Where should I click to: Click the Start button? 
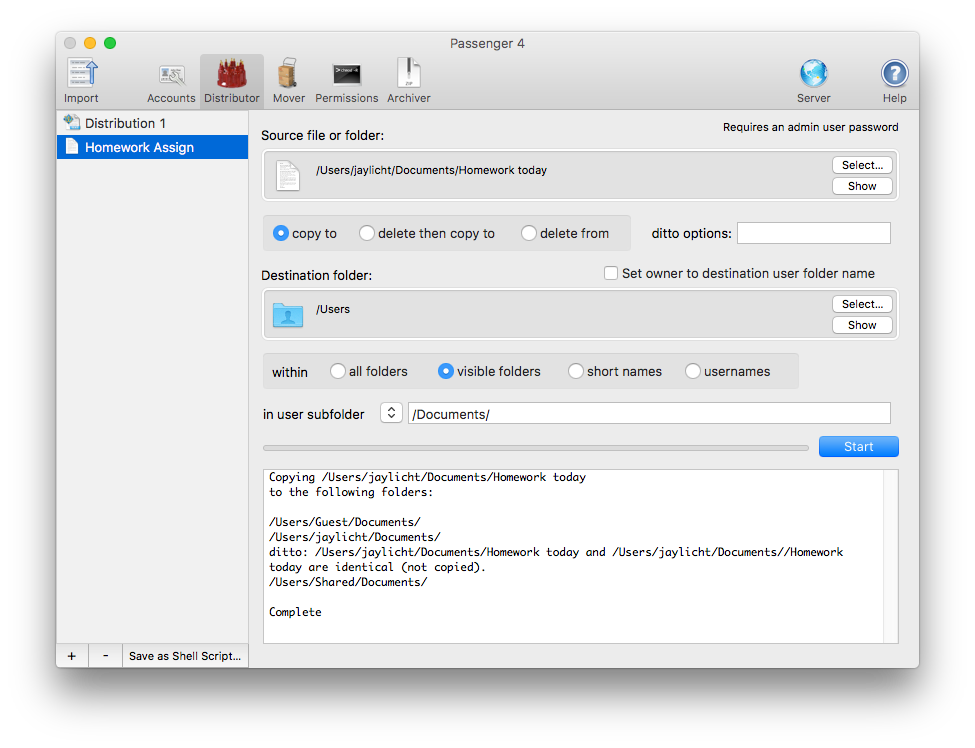[x=858, y=447]
